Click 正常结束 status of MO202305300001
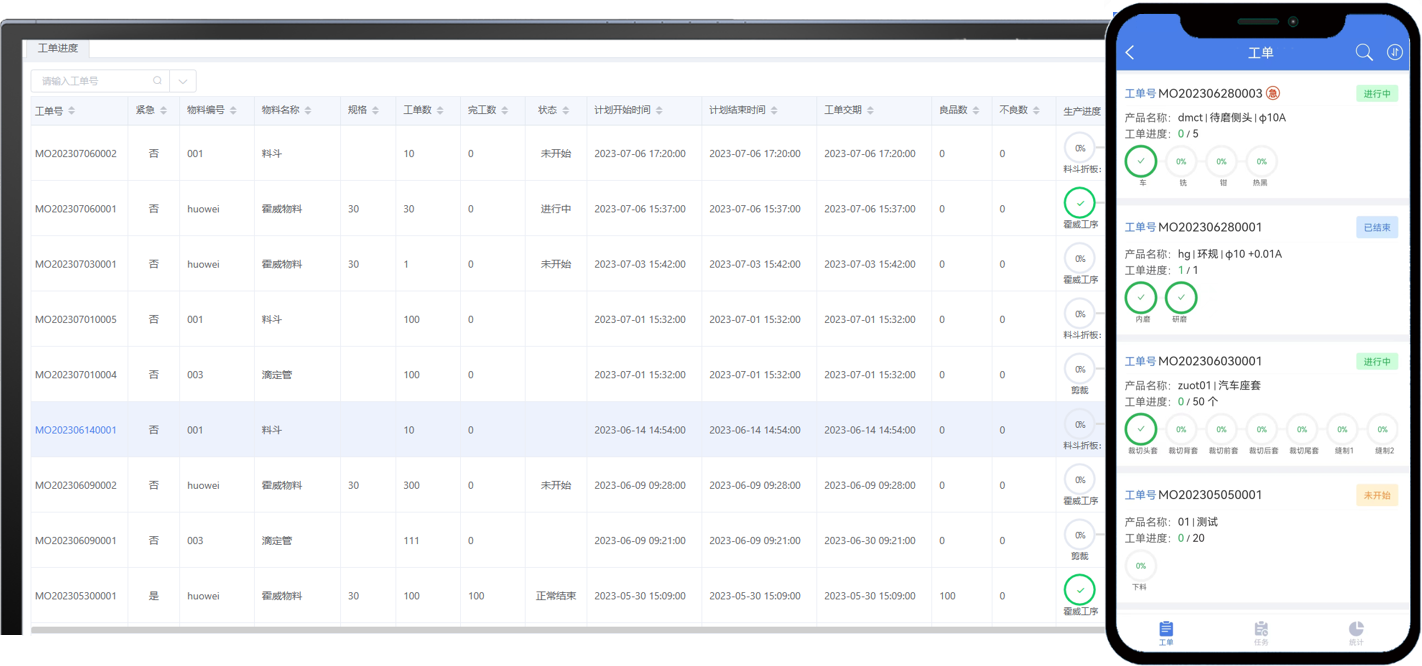 (556, 596)
